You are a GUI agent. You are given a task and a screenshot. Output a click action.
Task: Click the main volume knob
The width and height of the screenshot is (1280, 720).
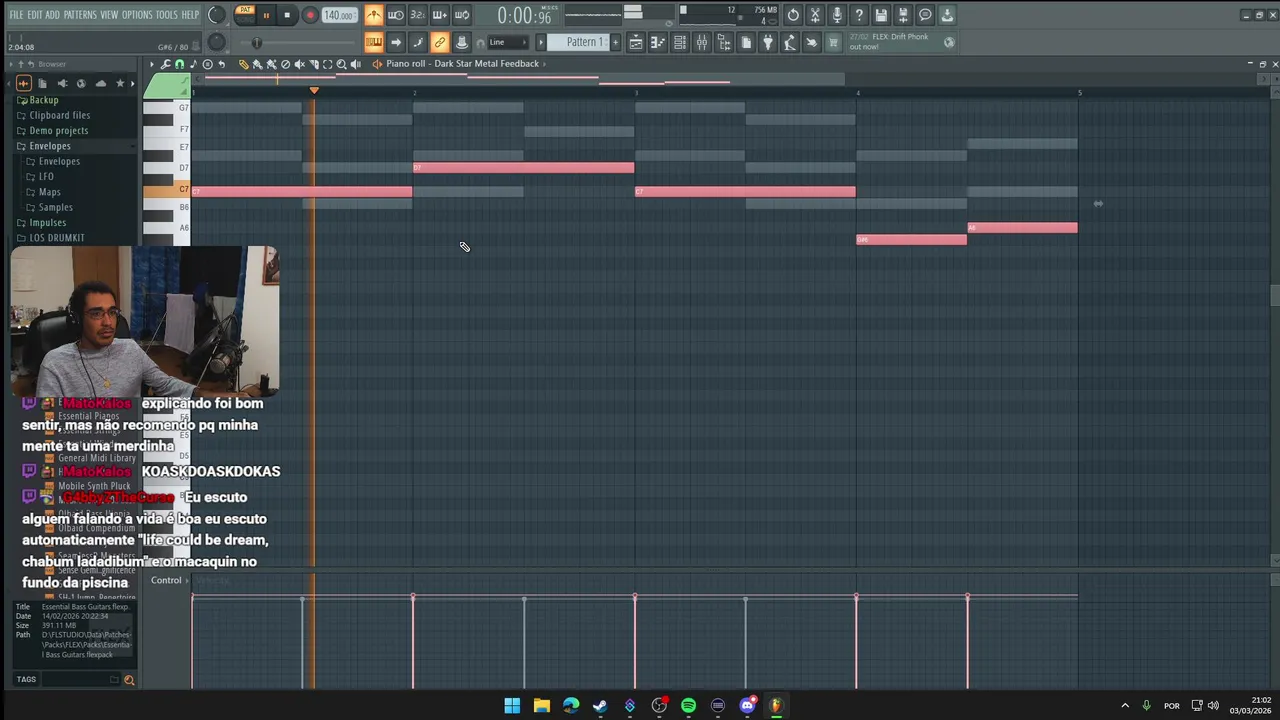click(217, 15)
